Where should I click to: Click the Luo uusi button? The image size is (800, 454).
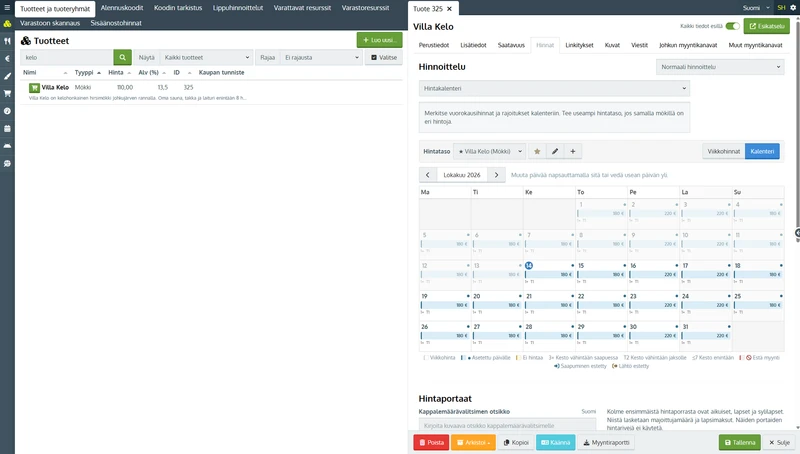tap(380, 40)
